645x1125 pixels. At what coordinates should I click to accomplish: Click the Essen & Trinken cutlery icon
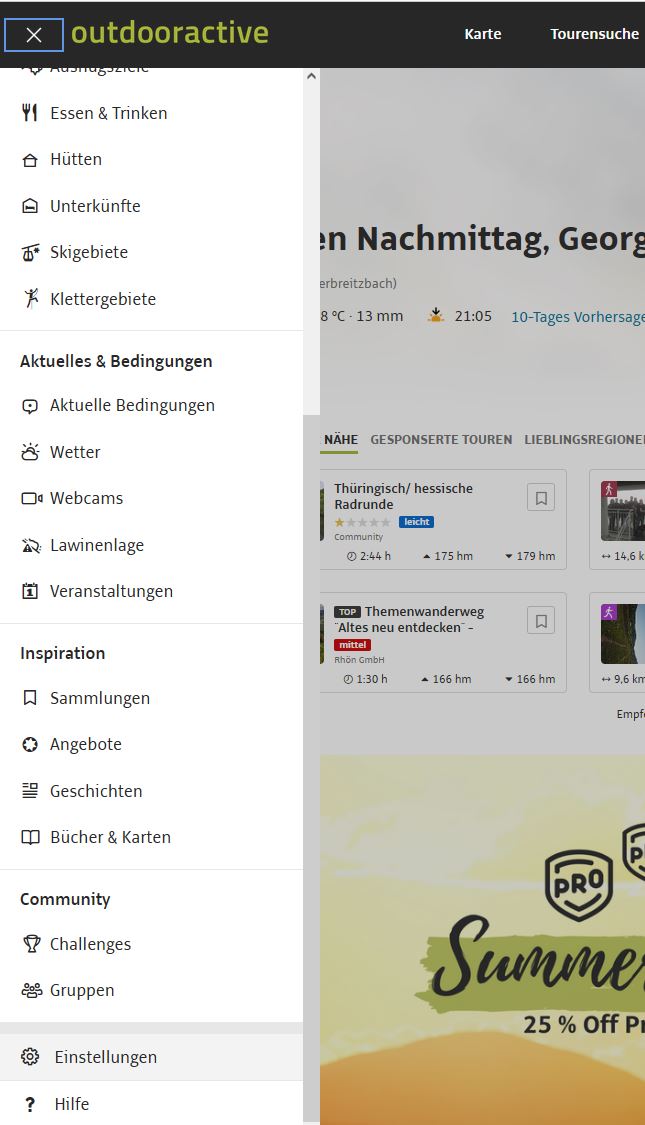click(30, 113)
